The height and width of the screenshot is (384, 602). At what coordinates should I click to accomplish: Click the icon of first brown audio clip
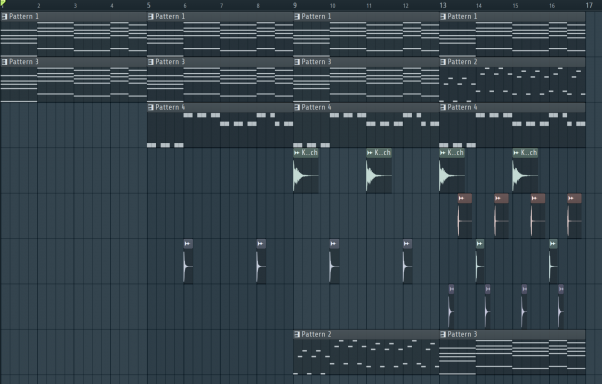coord(461,198)
